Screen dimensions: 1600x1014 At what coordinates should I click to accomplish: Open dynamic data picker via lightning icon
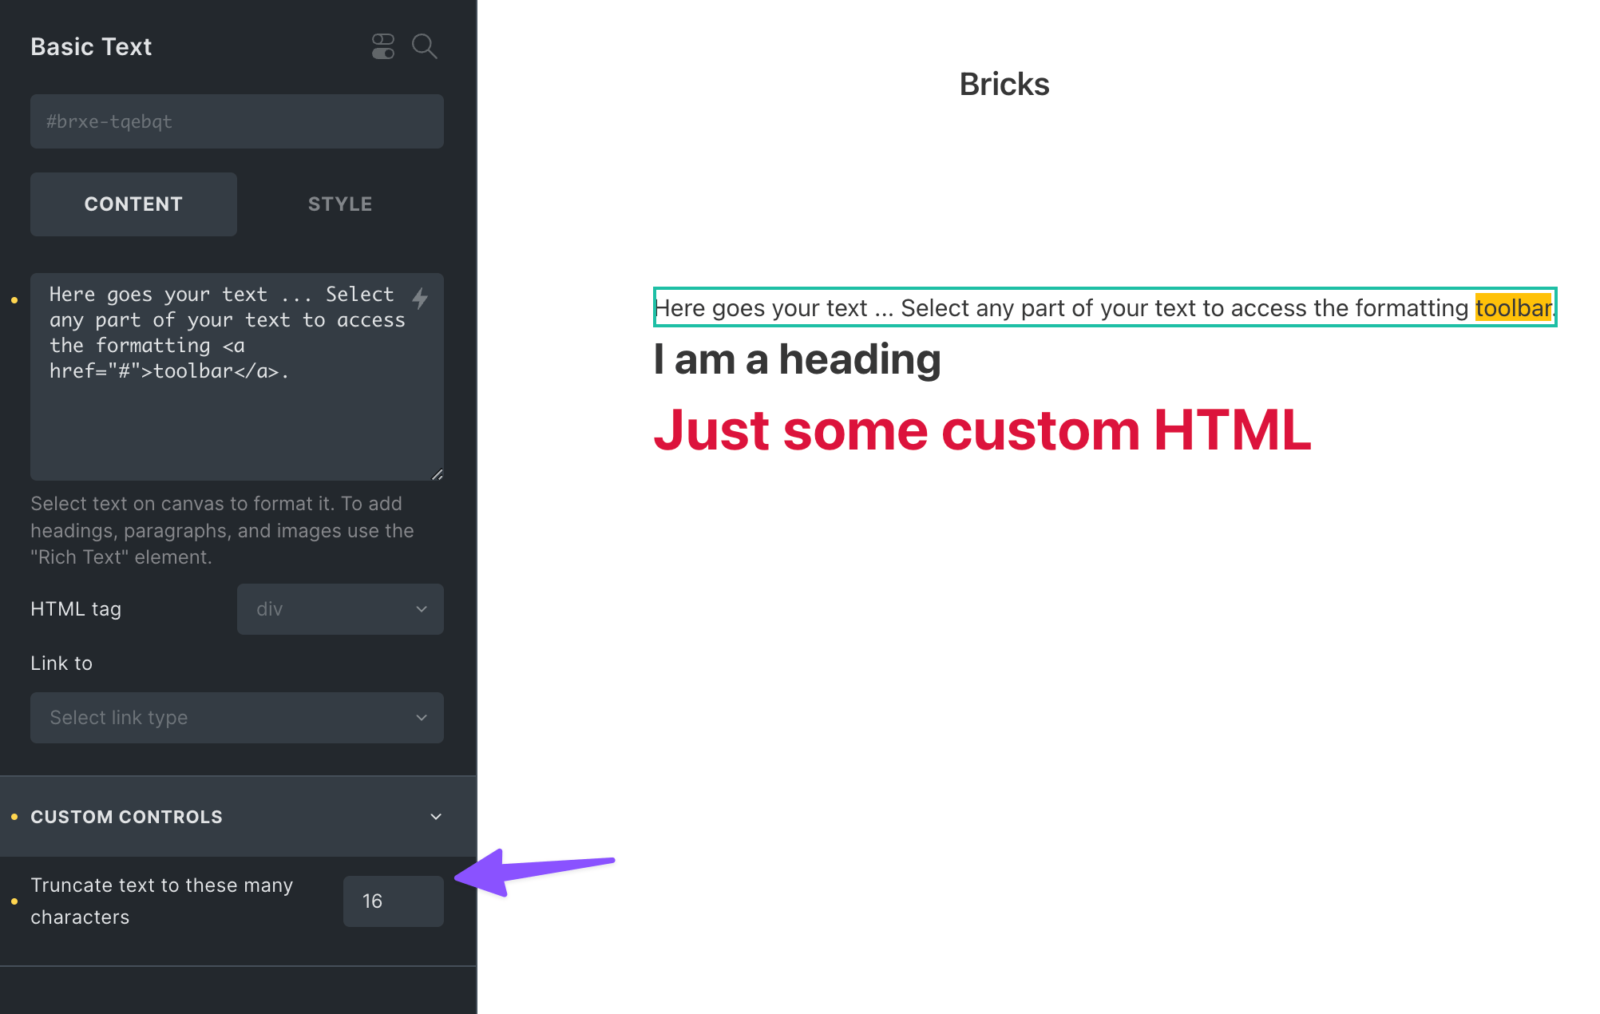coord(421,297)
